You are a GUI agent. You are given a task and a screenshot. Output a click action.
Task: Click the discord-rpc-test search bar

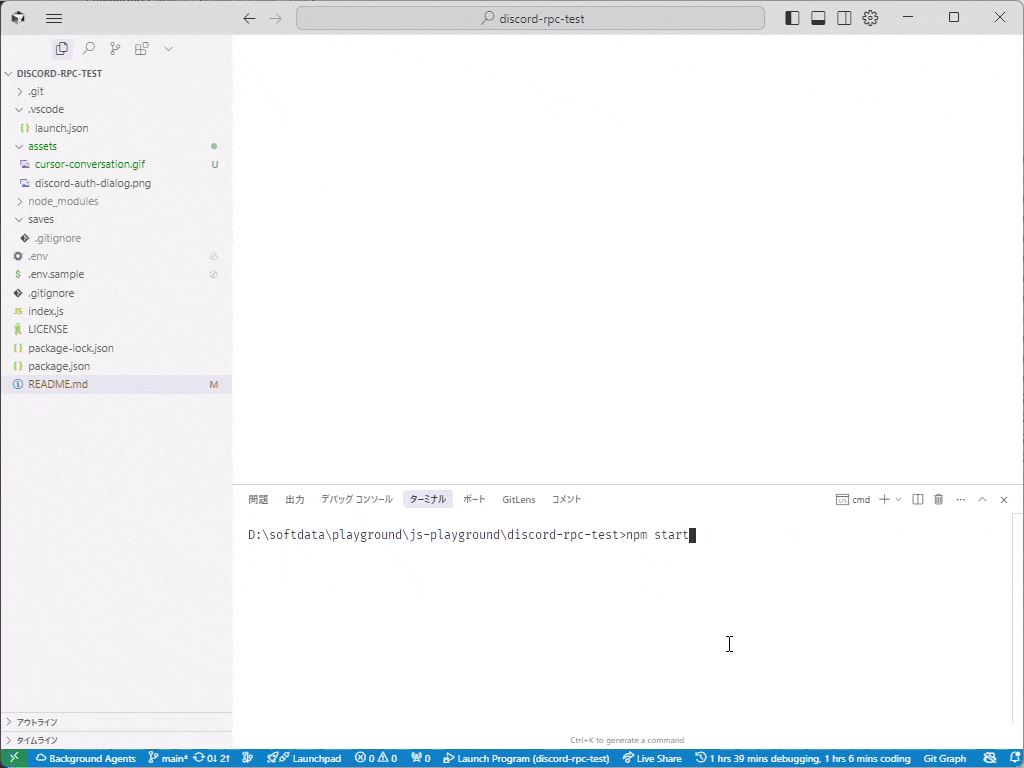[x=530, y=18]
